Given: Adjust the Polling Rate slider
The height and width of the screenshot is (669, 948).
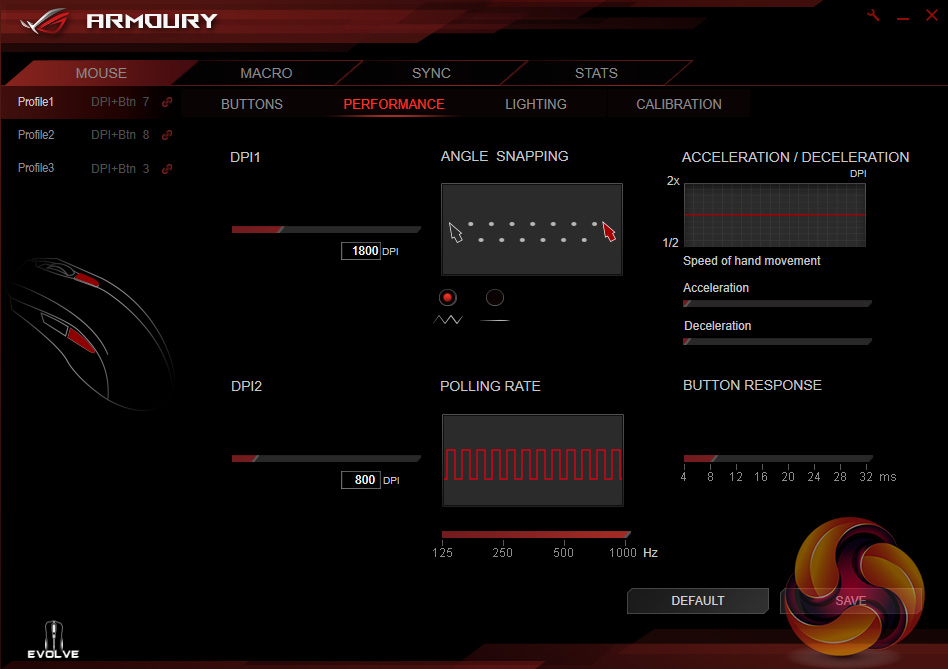Looking at the screenshot, I should tap(536, 534).
